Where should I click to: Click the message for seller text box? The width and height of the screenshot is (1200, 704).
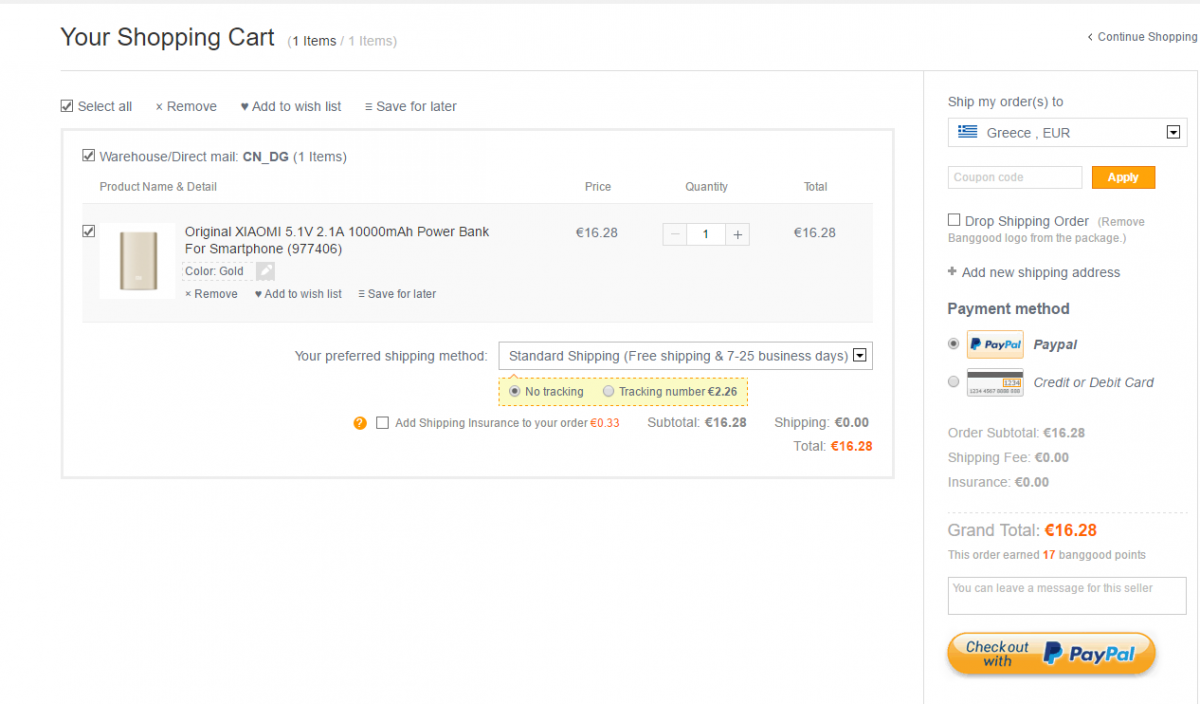coord(1067,596)
